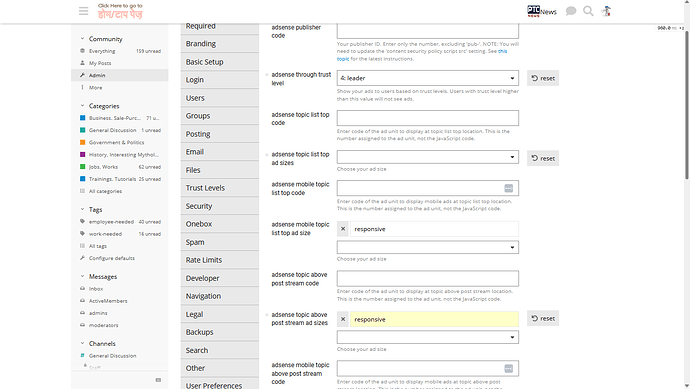Open the Rate Limits settings tab
Screen dimensions: 690x389
click(x=220, y=260)
